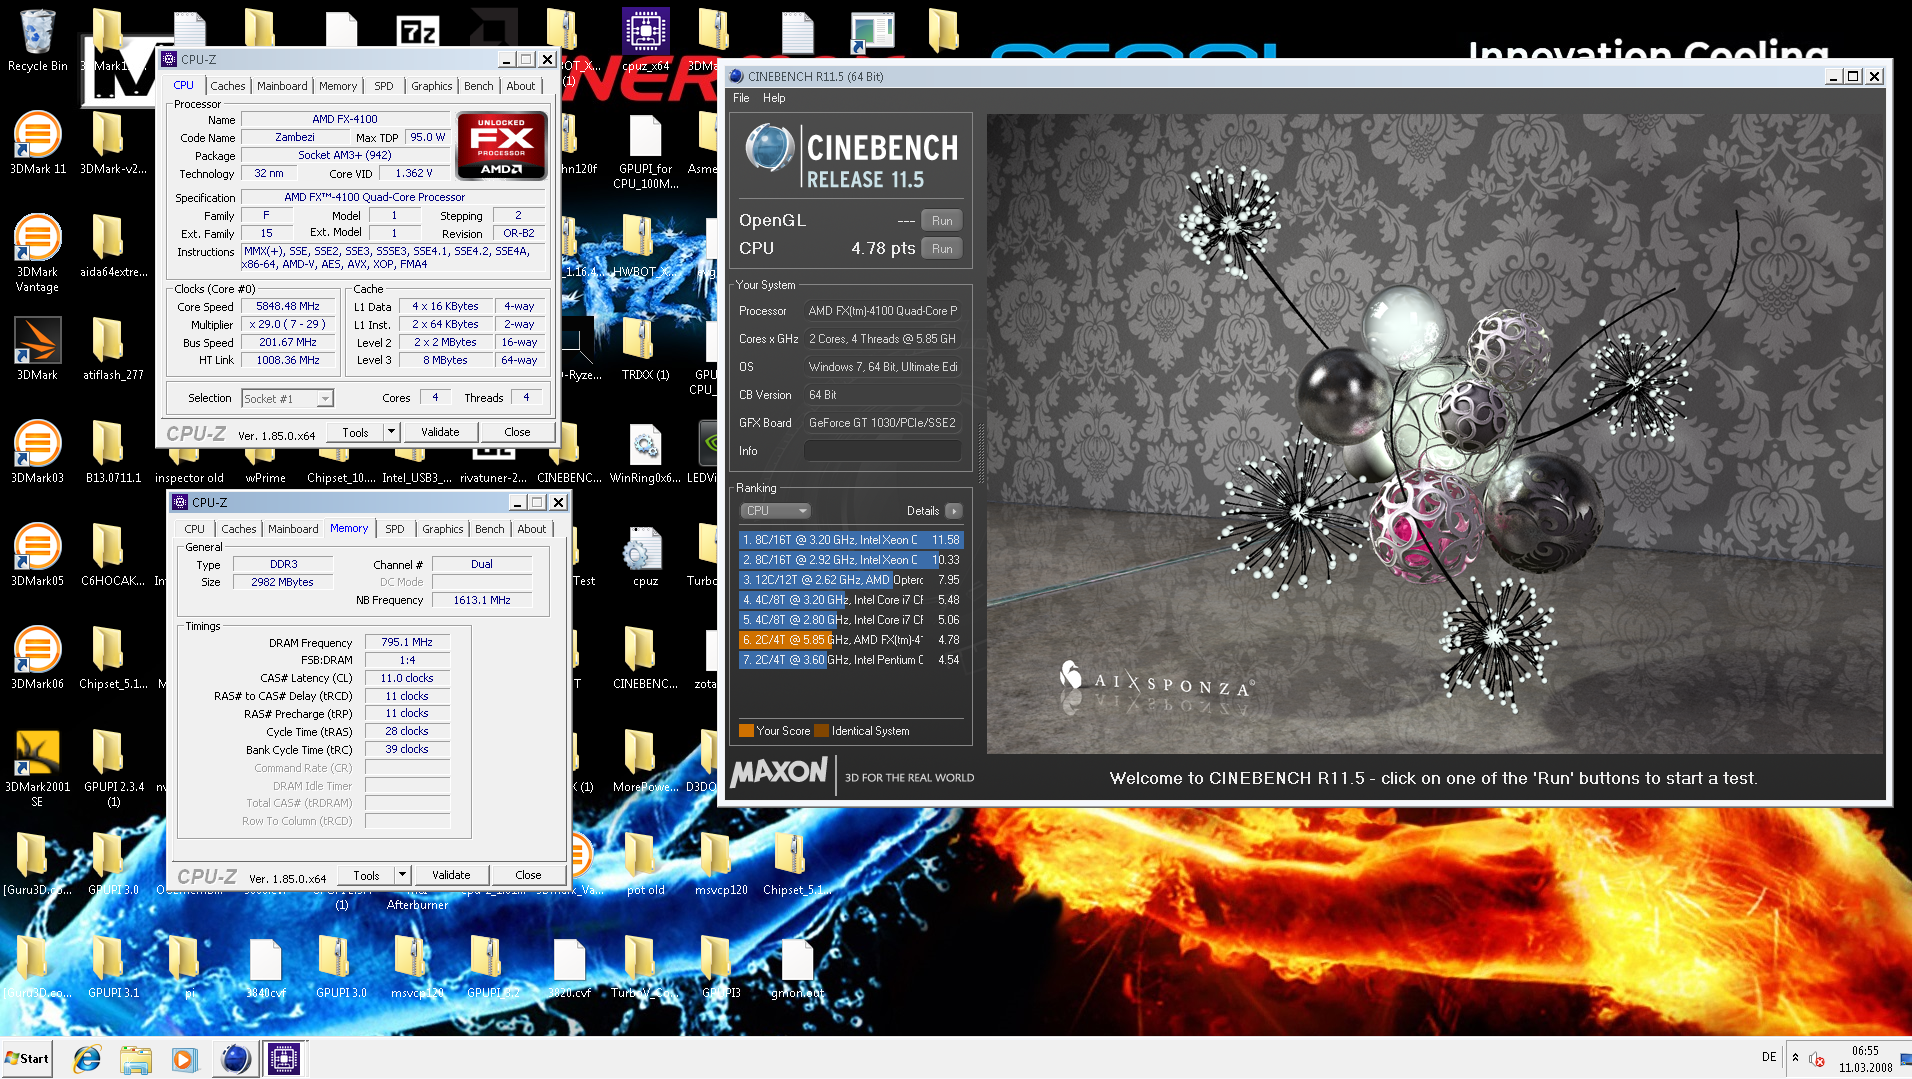
Task: Click the DRAM Frequency value 795.1 MHz
Action: pos(407,642)
